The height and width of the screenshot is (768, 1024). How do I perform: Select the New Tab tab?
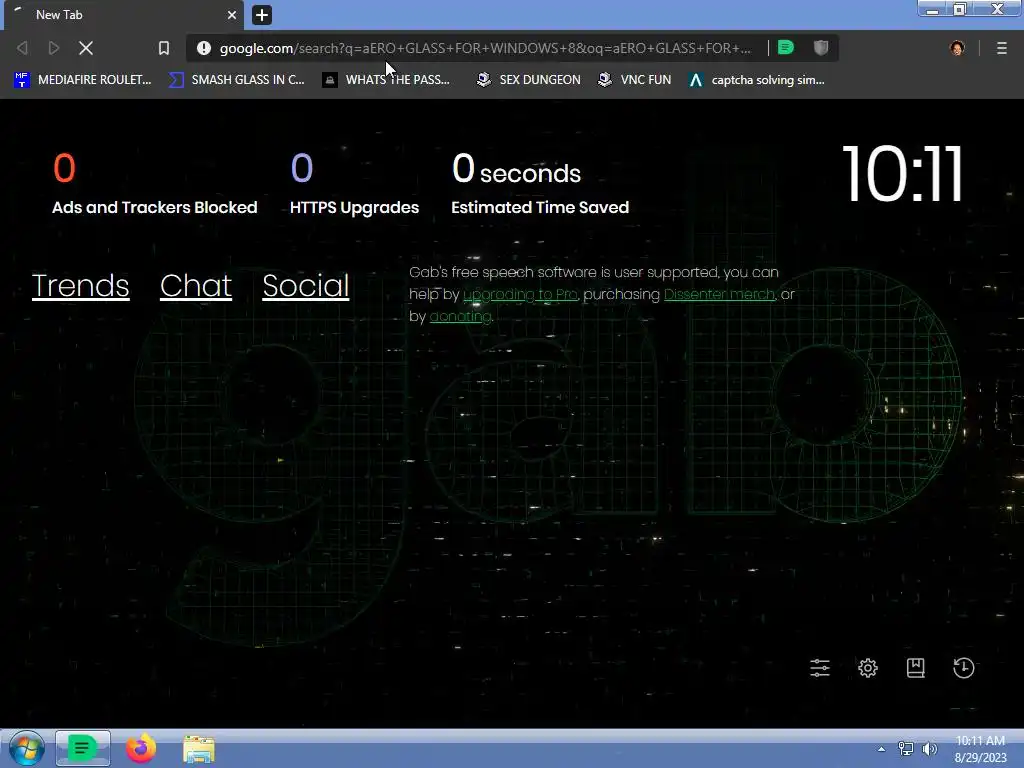click(124, 15)
